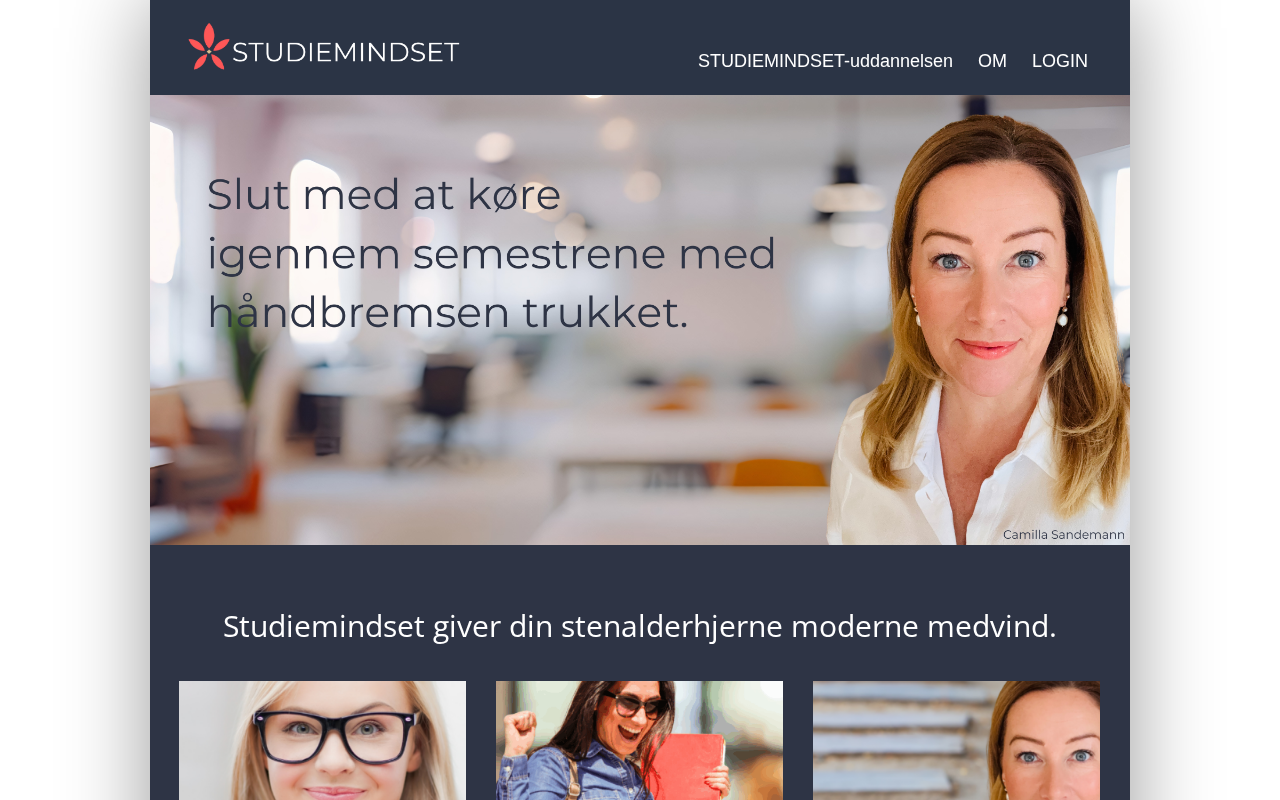Open the STUDIEMINDSET-uddannelsen menu item
The width and height of the screenshot is (1280, 800).
825,61
